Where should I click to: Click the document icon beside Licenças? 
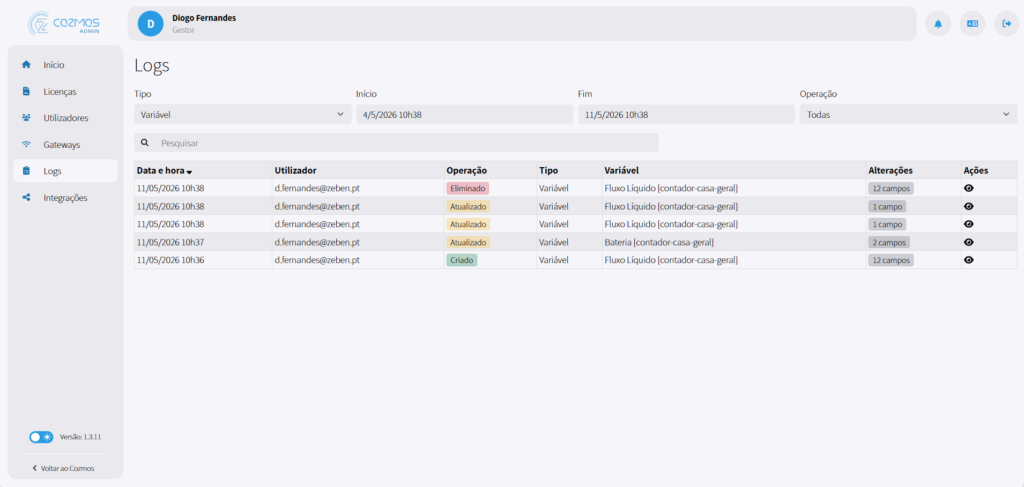click(26, 91)
